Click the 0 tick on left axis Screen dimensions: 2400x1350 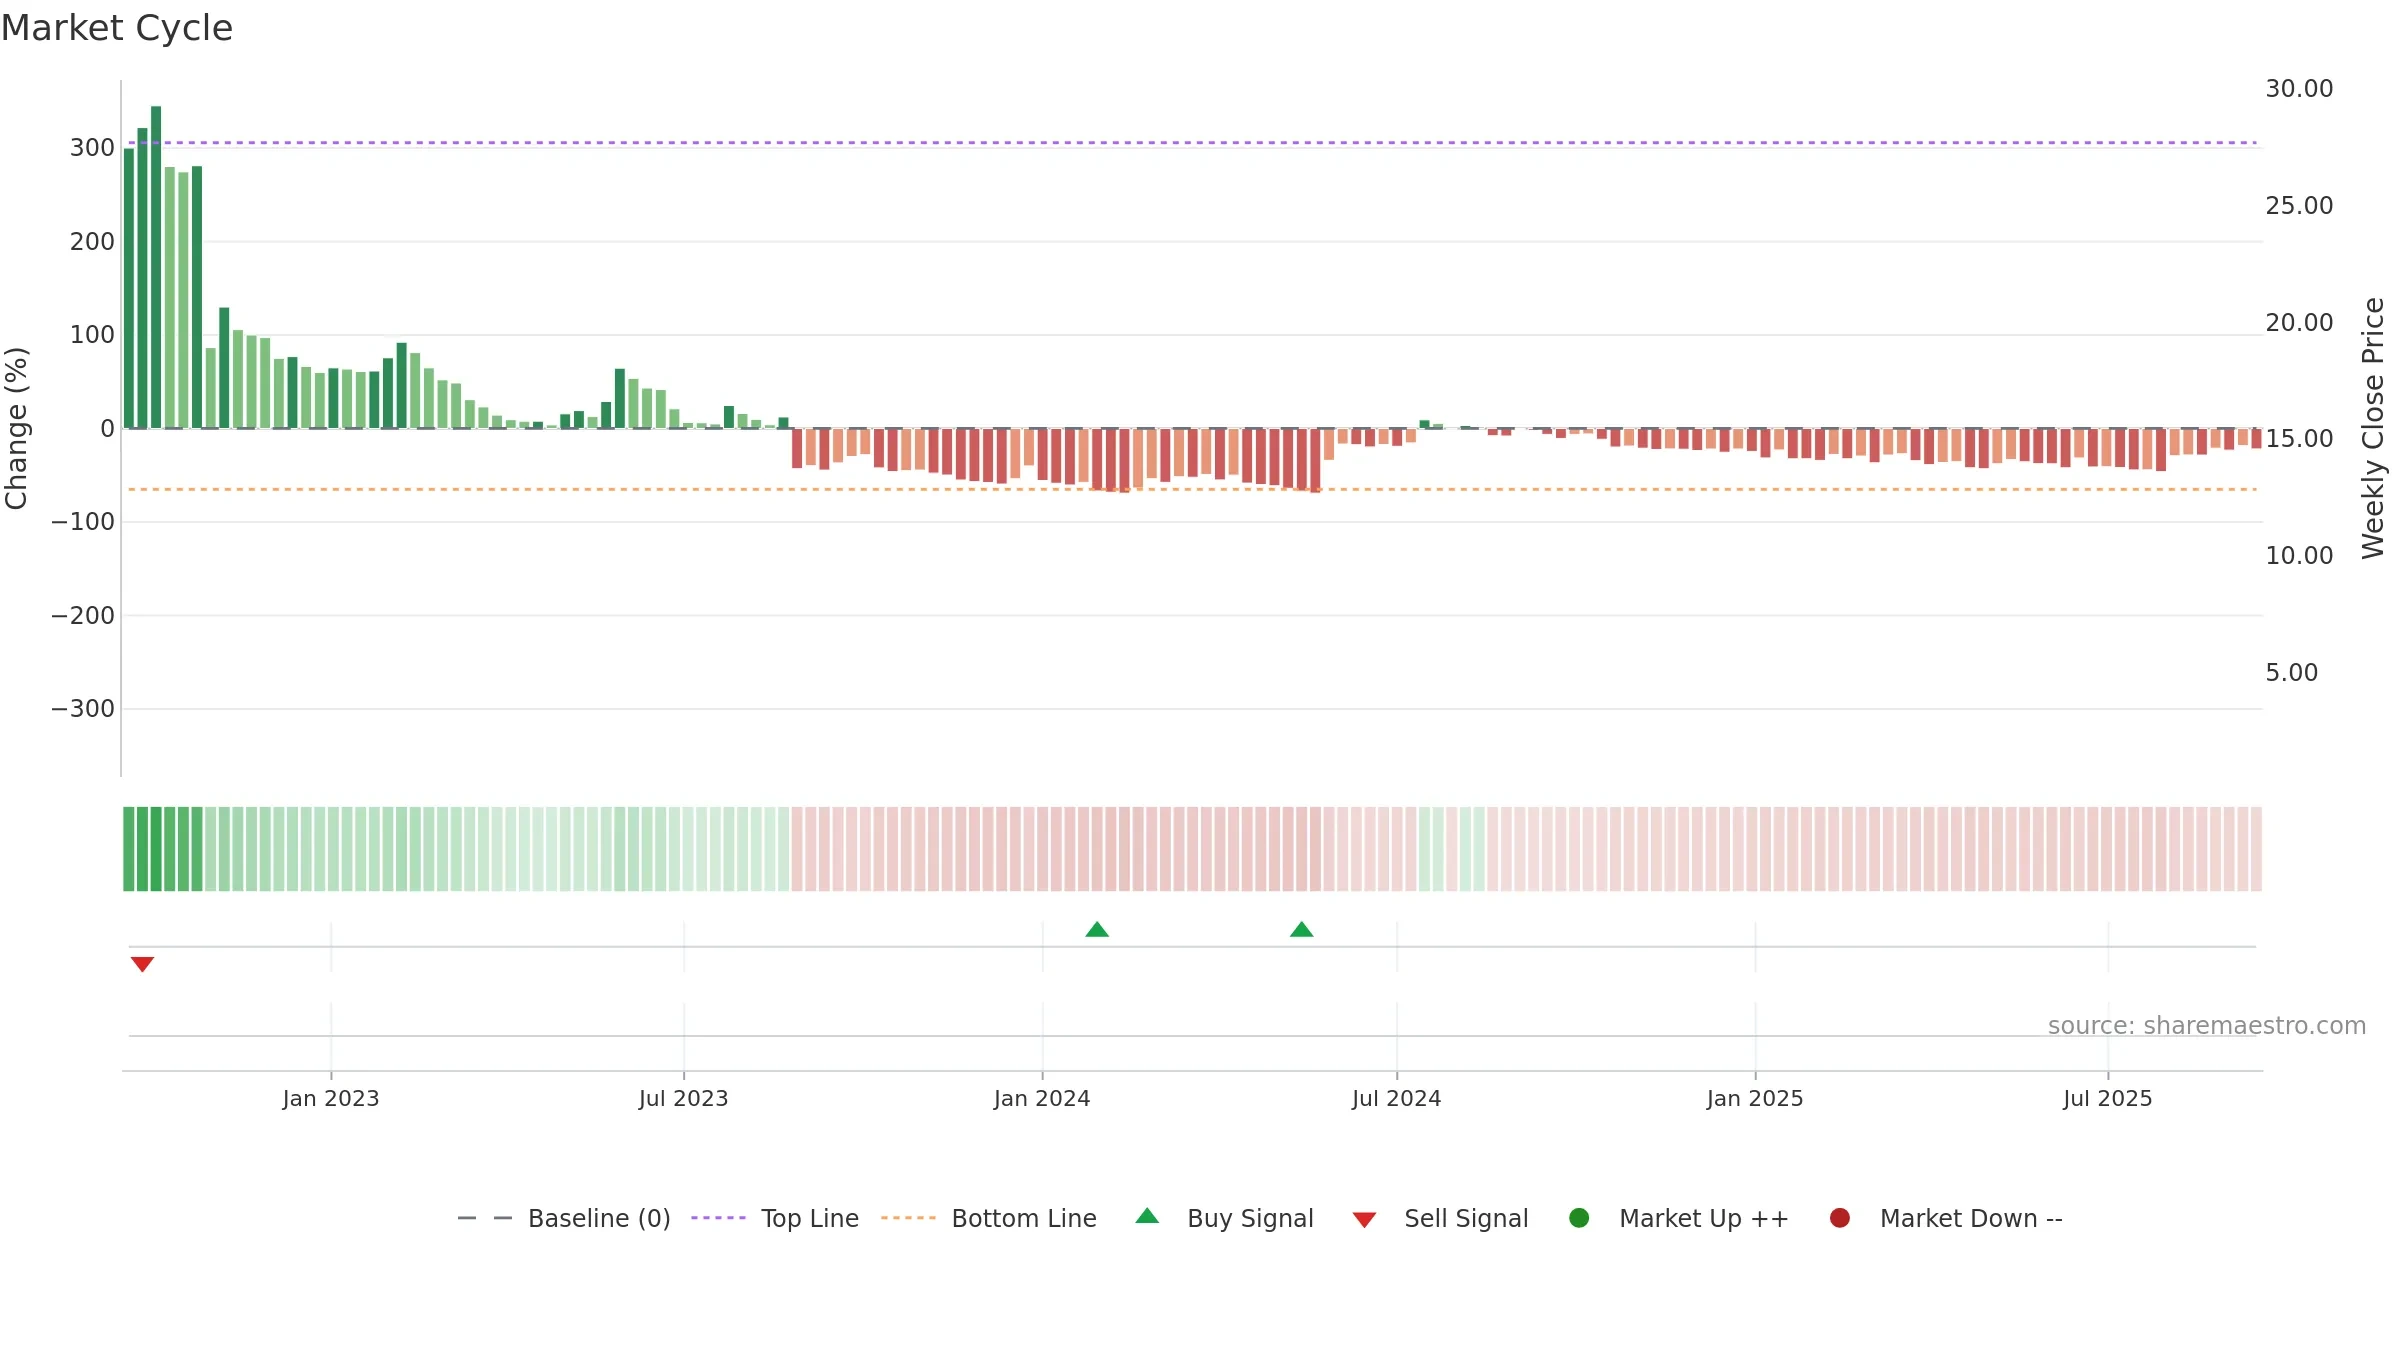click(108, 429)
